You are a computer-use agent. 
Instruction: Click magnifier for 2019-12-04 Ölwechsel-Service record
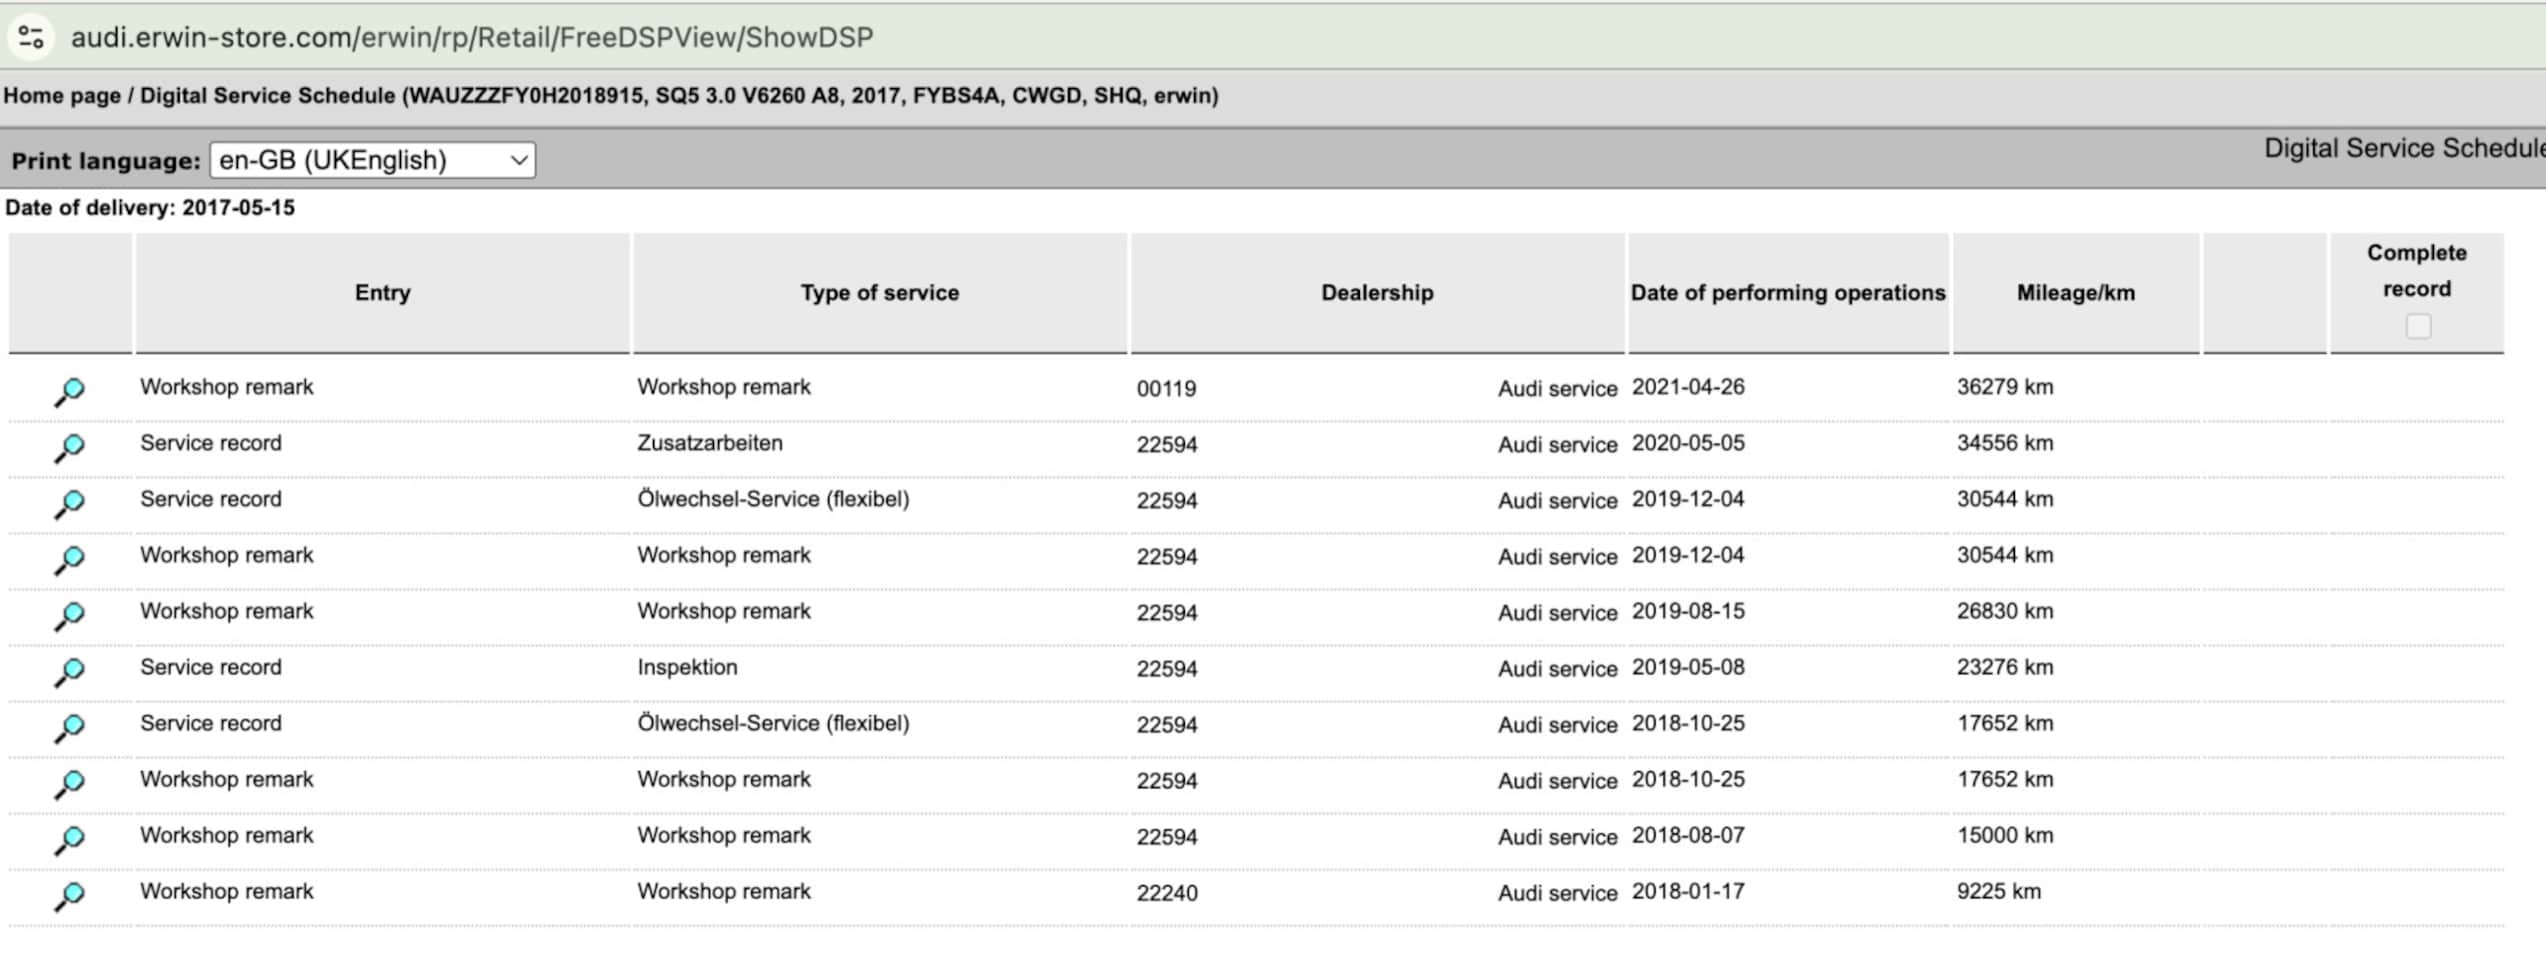point(69,503)
